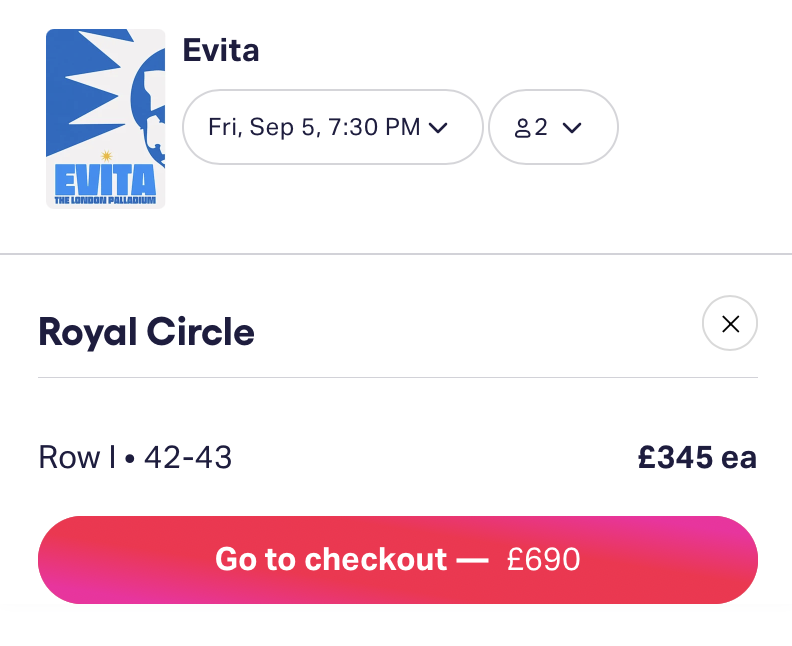Click the person icon in the quantity selector

click(x=522, y=128)
